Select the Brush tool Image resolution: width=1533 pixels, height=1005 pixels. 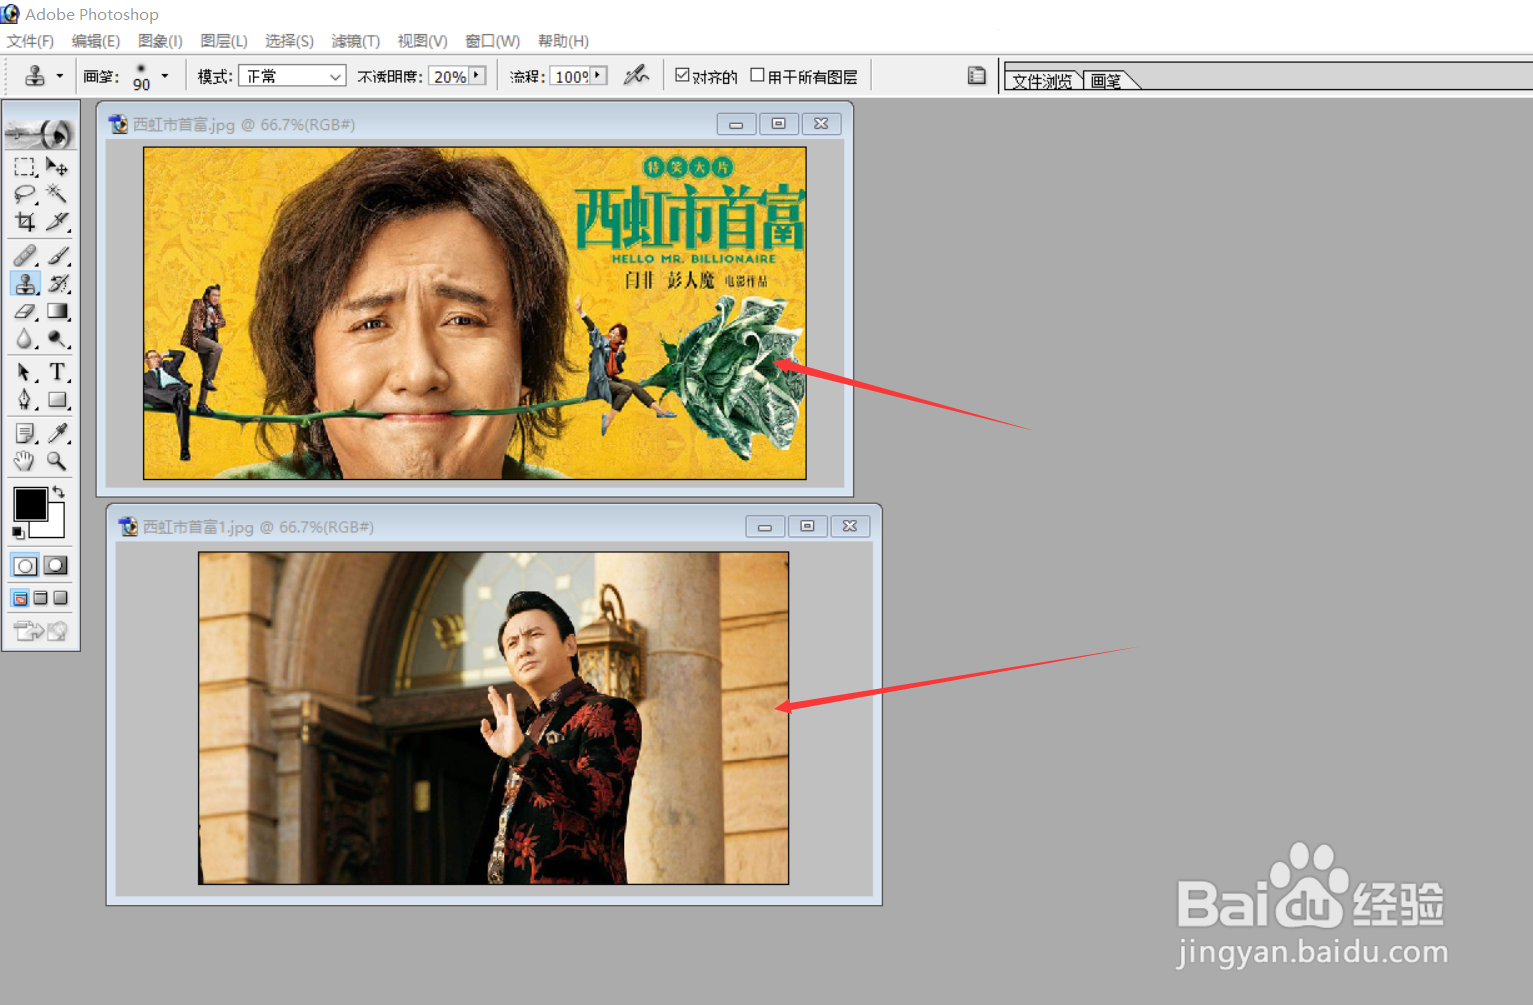57,256
